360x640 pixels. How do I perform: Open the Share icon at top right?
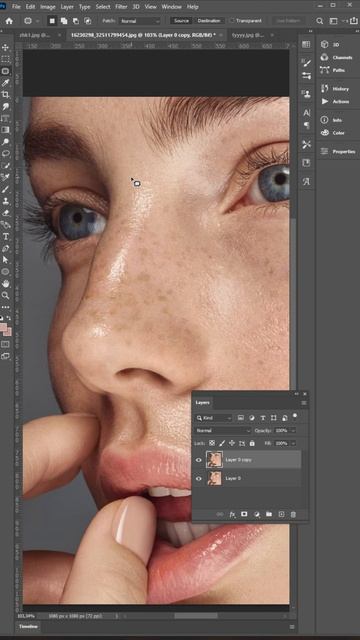click(353, 21)
